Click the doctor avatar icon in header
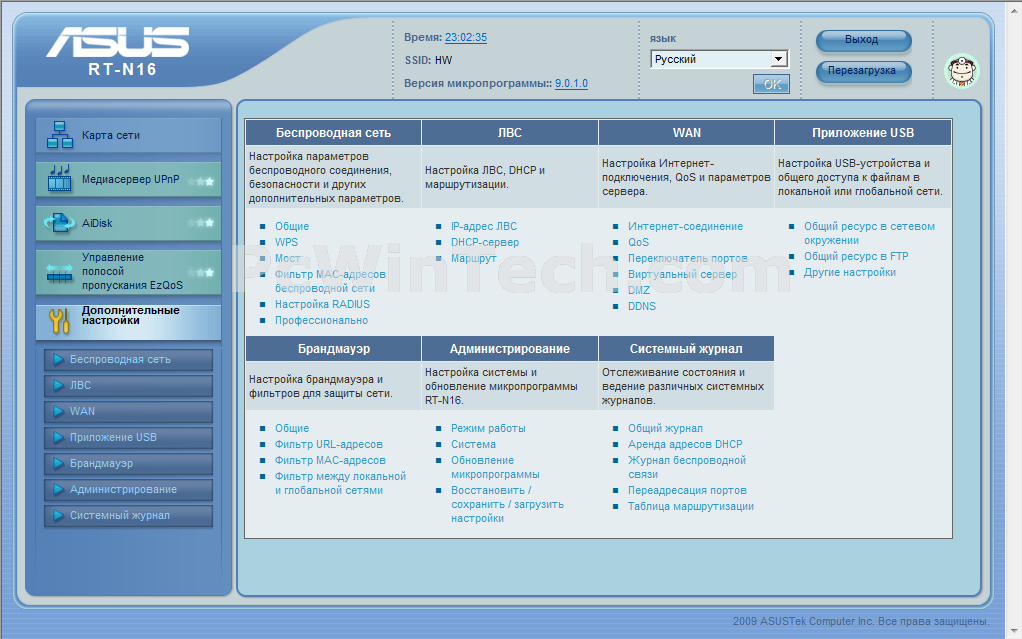Viewport: 1022px width, 639px height. (x=962, y=71)
